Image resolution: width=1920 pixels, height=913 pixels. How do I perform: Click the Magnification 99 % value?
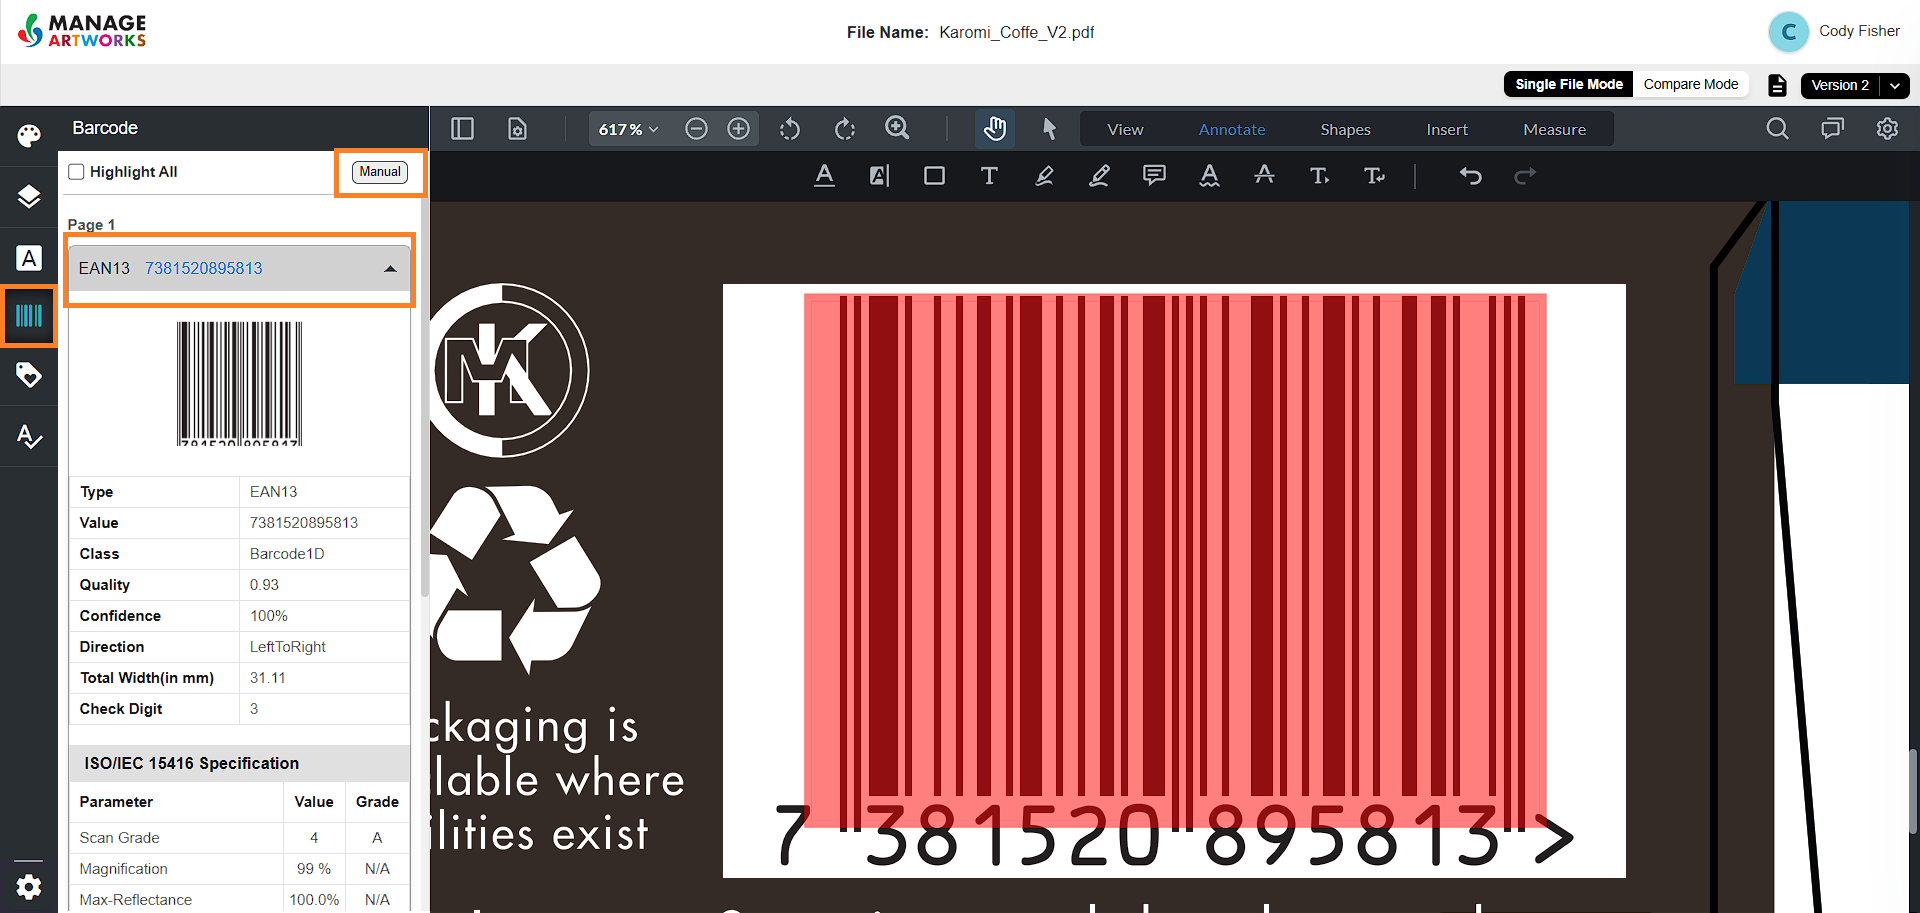coord(314,869)
